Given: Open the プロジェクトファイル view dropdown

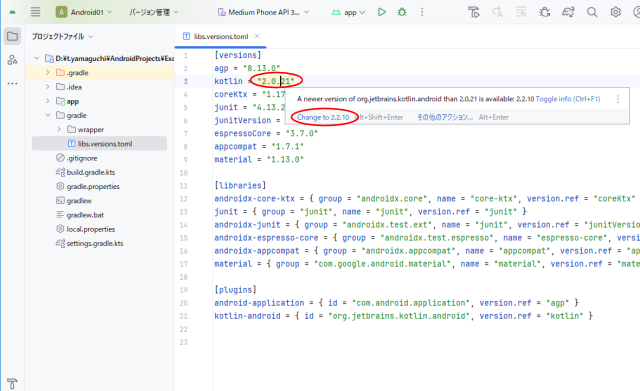Looking at the screenshot, I should tap(62, 36).
